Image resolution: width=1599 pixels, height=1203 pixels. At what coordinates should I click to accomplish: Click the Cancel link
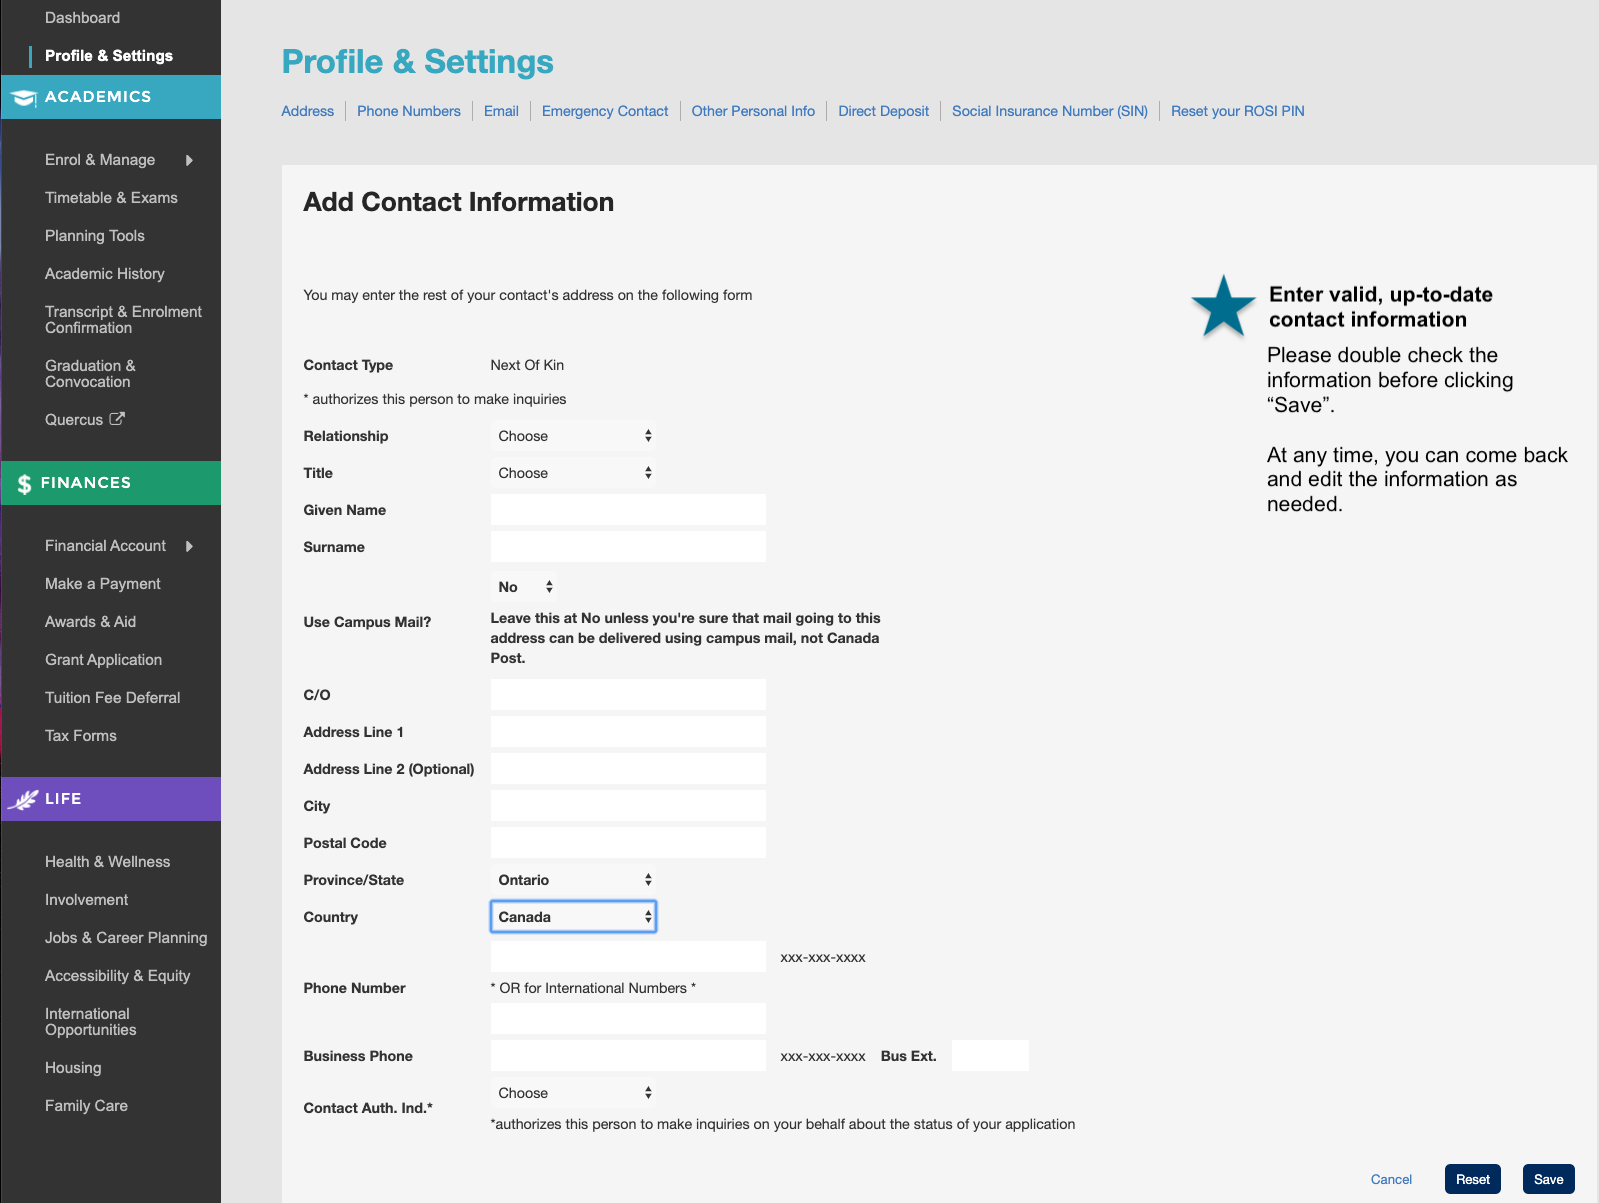[1391, 1180]
